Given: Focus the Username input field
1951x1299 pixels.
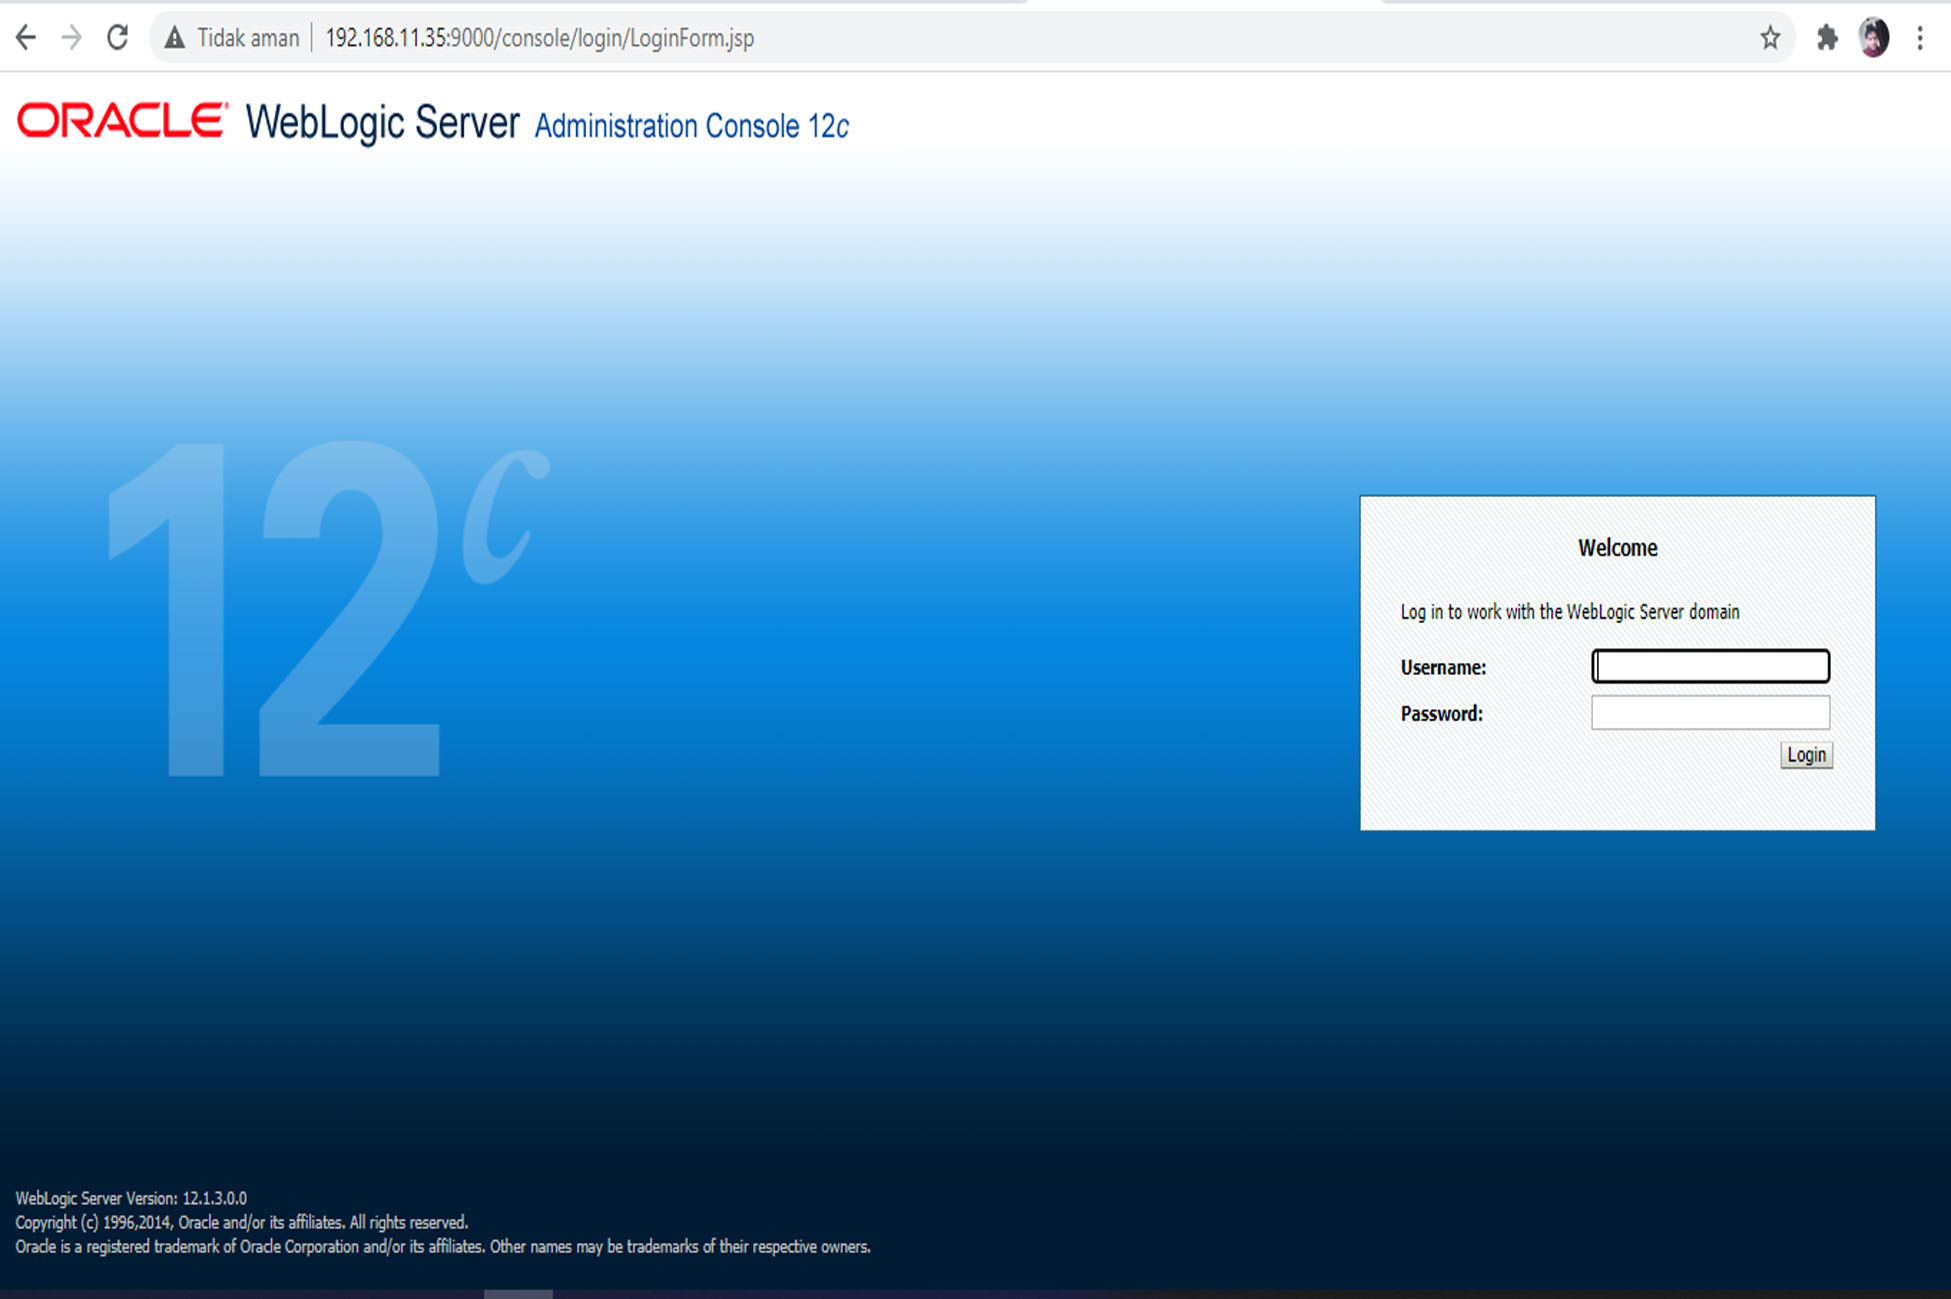Looking at the screenshot, I should click(x=1710, y=666).
